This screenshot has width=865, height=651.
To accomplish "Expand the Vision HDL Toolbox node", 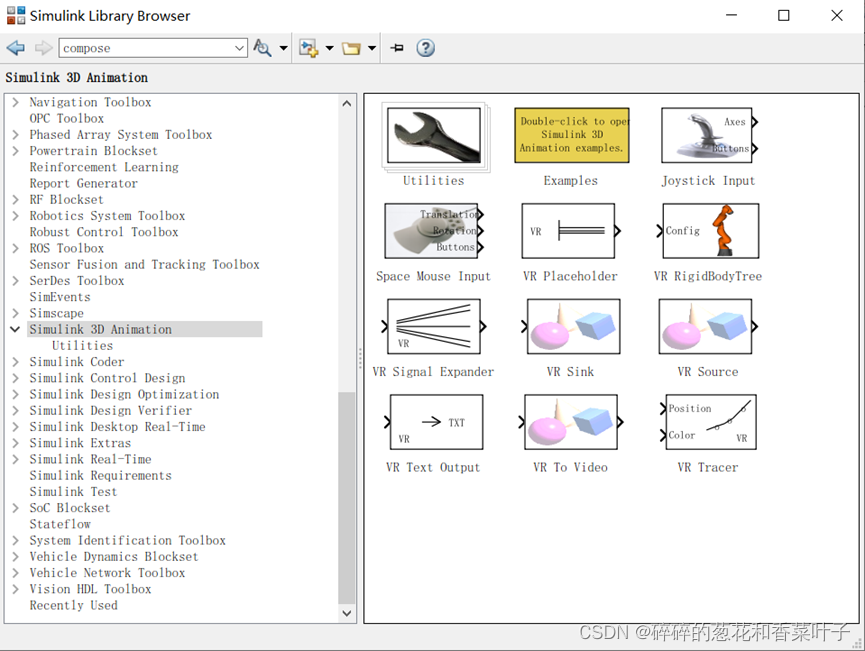I will pyautogui.click(x=15, y=589).
